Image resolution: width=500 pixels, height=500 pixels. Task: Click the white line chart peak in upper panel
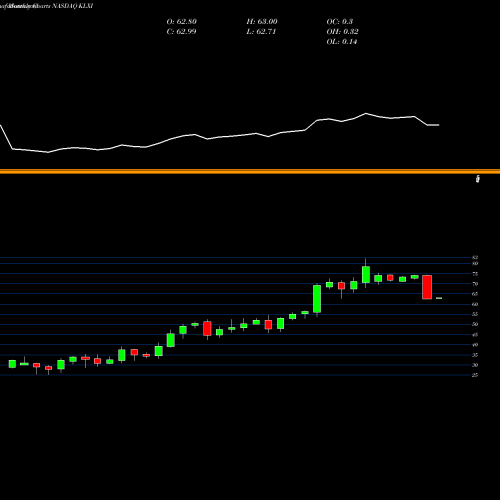[366, 114]
